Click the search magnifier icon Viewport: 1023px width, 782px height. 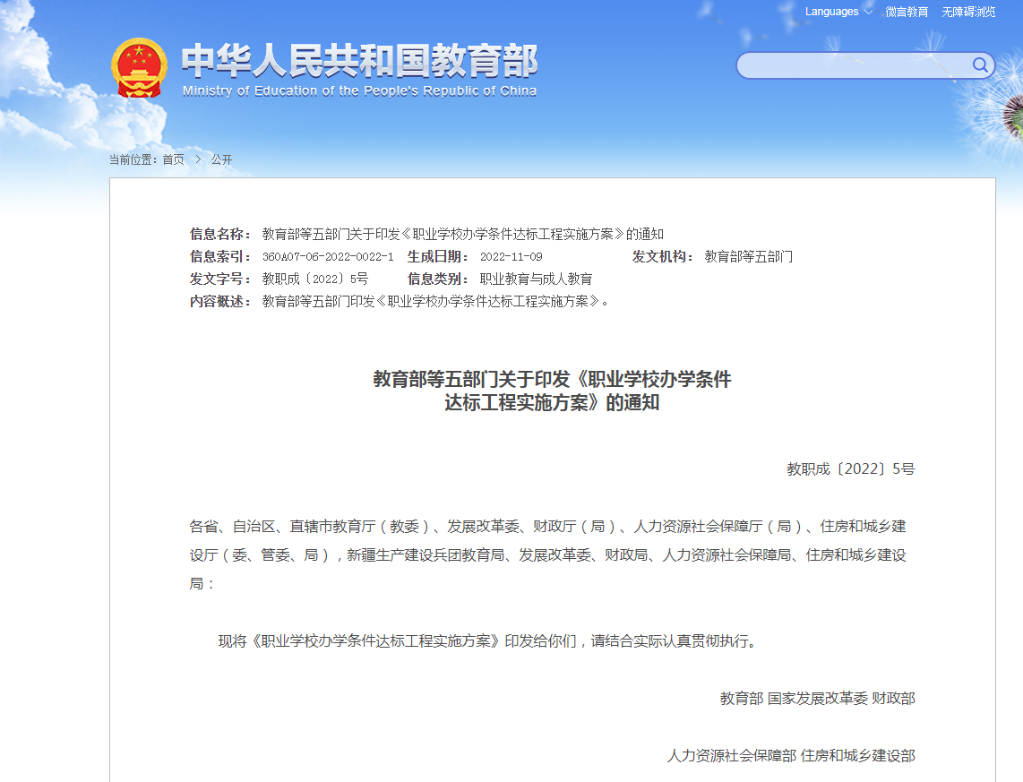tap(981, 65)
